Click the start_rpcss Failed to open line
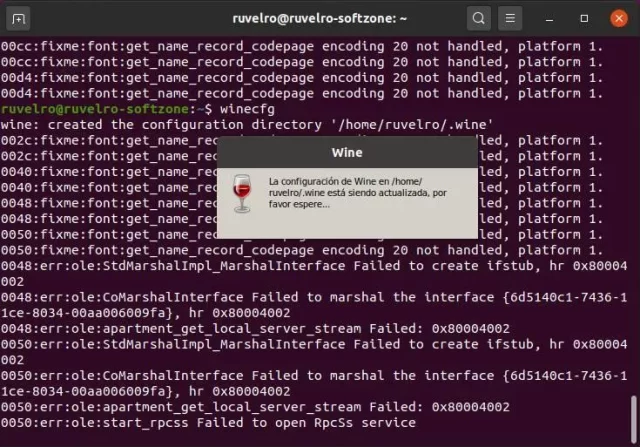 tap(208, 424)
